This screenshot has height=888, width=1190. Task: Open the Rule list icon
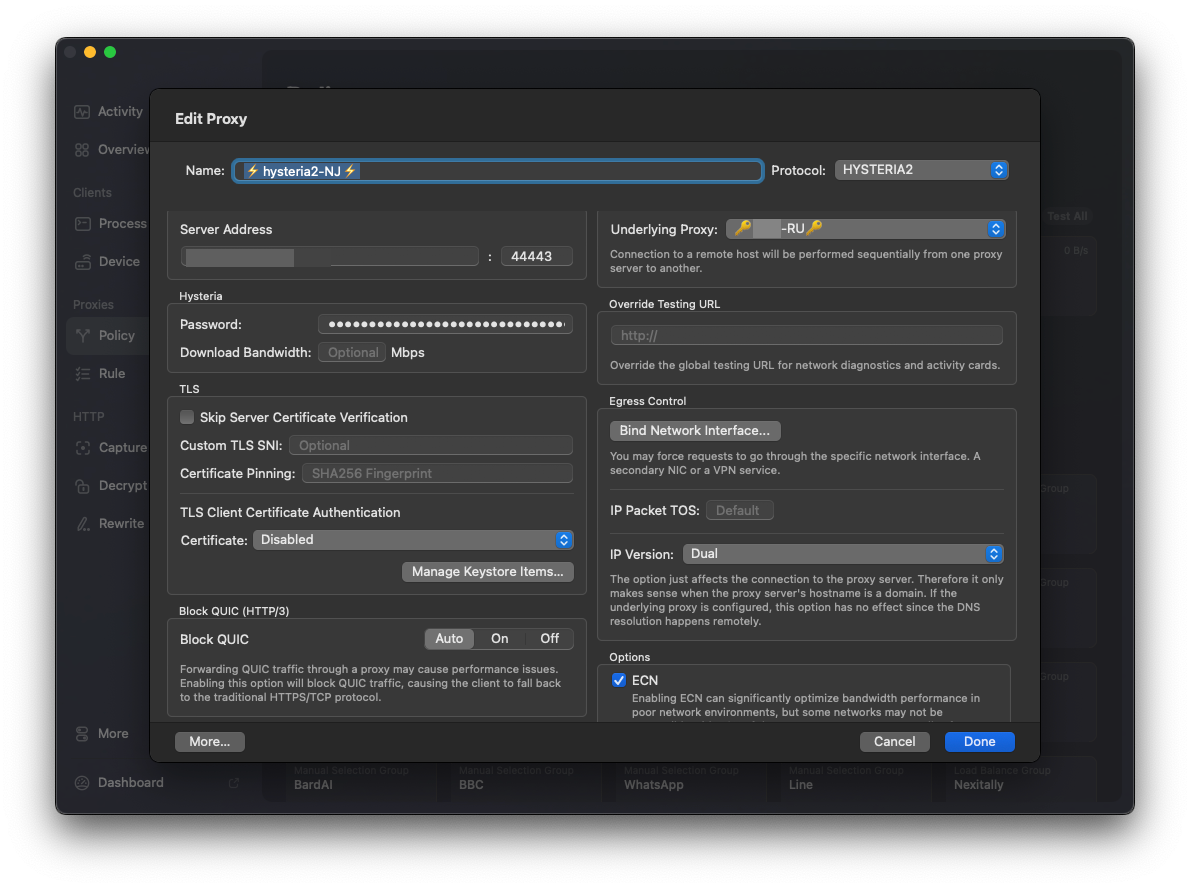[82, 374]
